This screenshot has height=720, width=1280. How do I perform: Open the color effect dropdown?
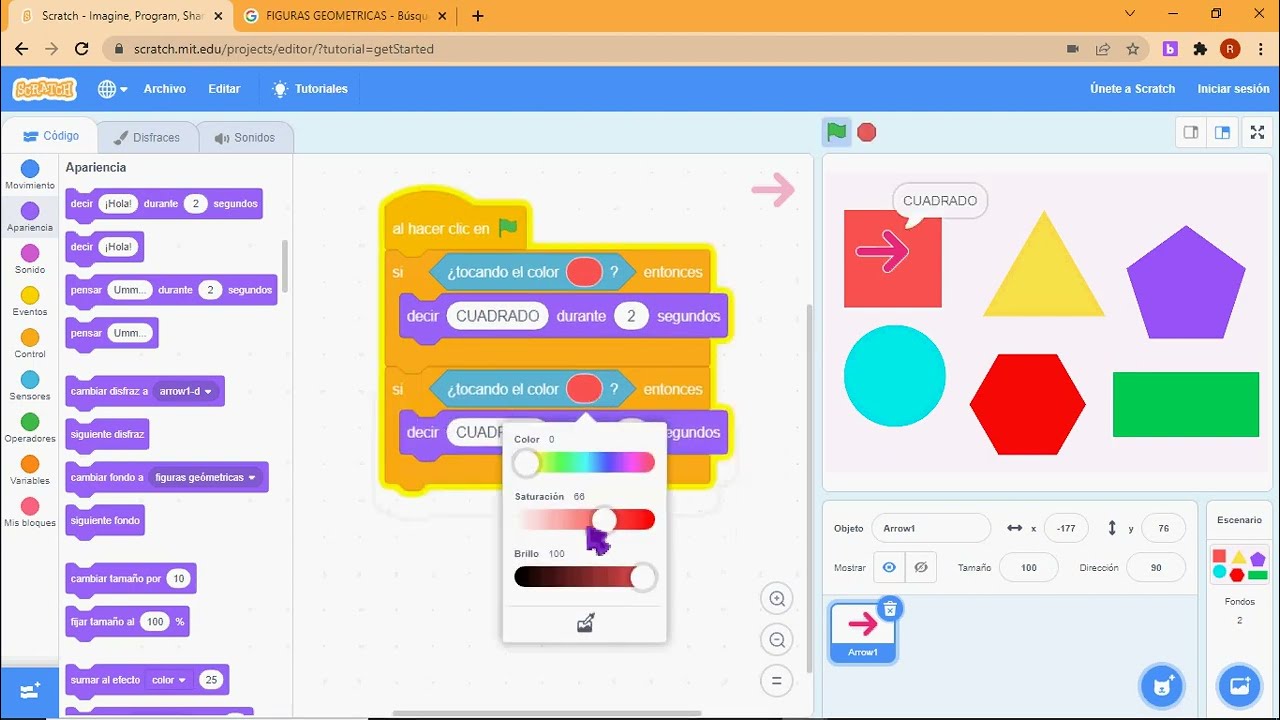168,680
